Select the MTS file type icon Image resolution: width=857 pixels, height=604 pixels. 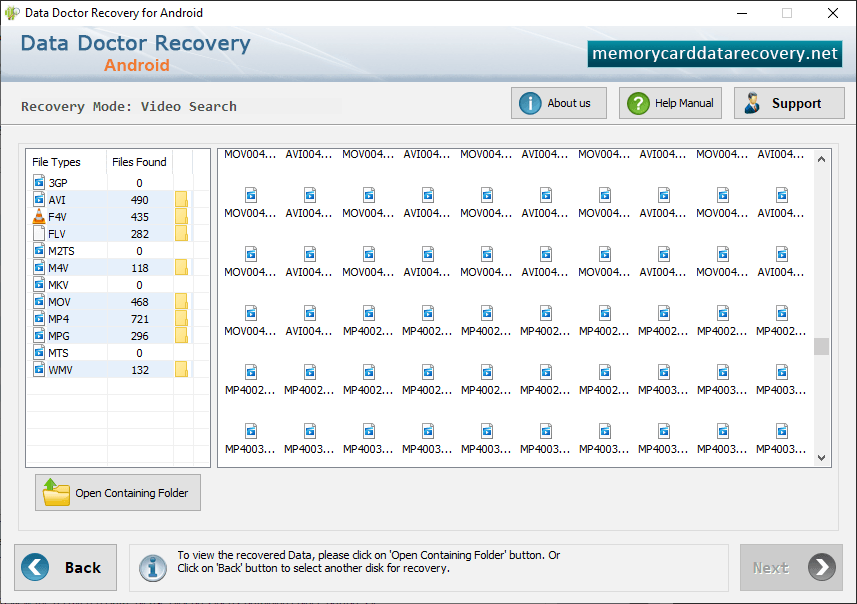[39, 352]
